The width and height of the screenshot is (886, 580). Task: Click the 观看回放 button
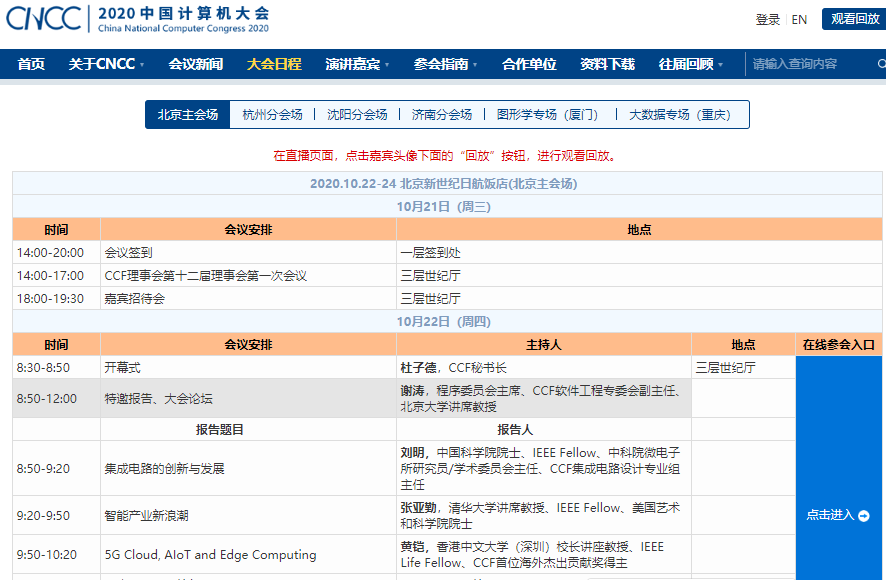tap(854, 19)
